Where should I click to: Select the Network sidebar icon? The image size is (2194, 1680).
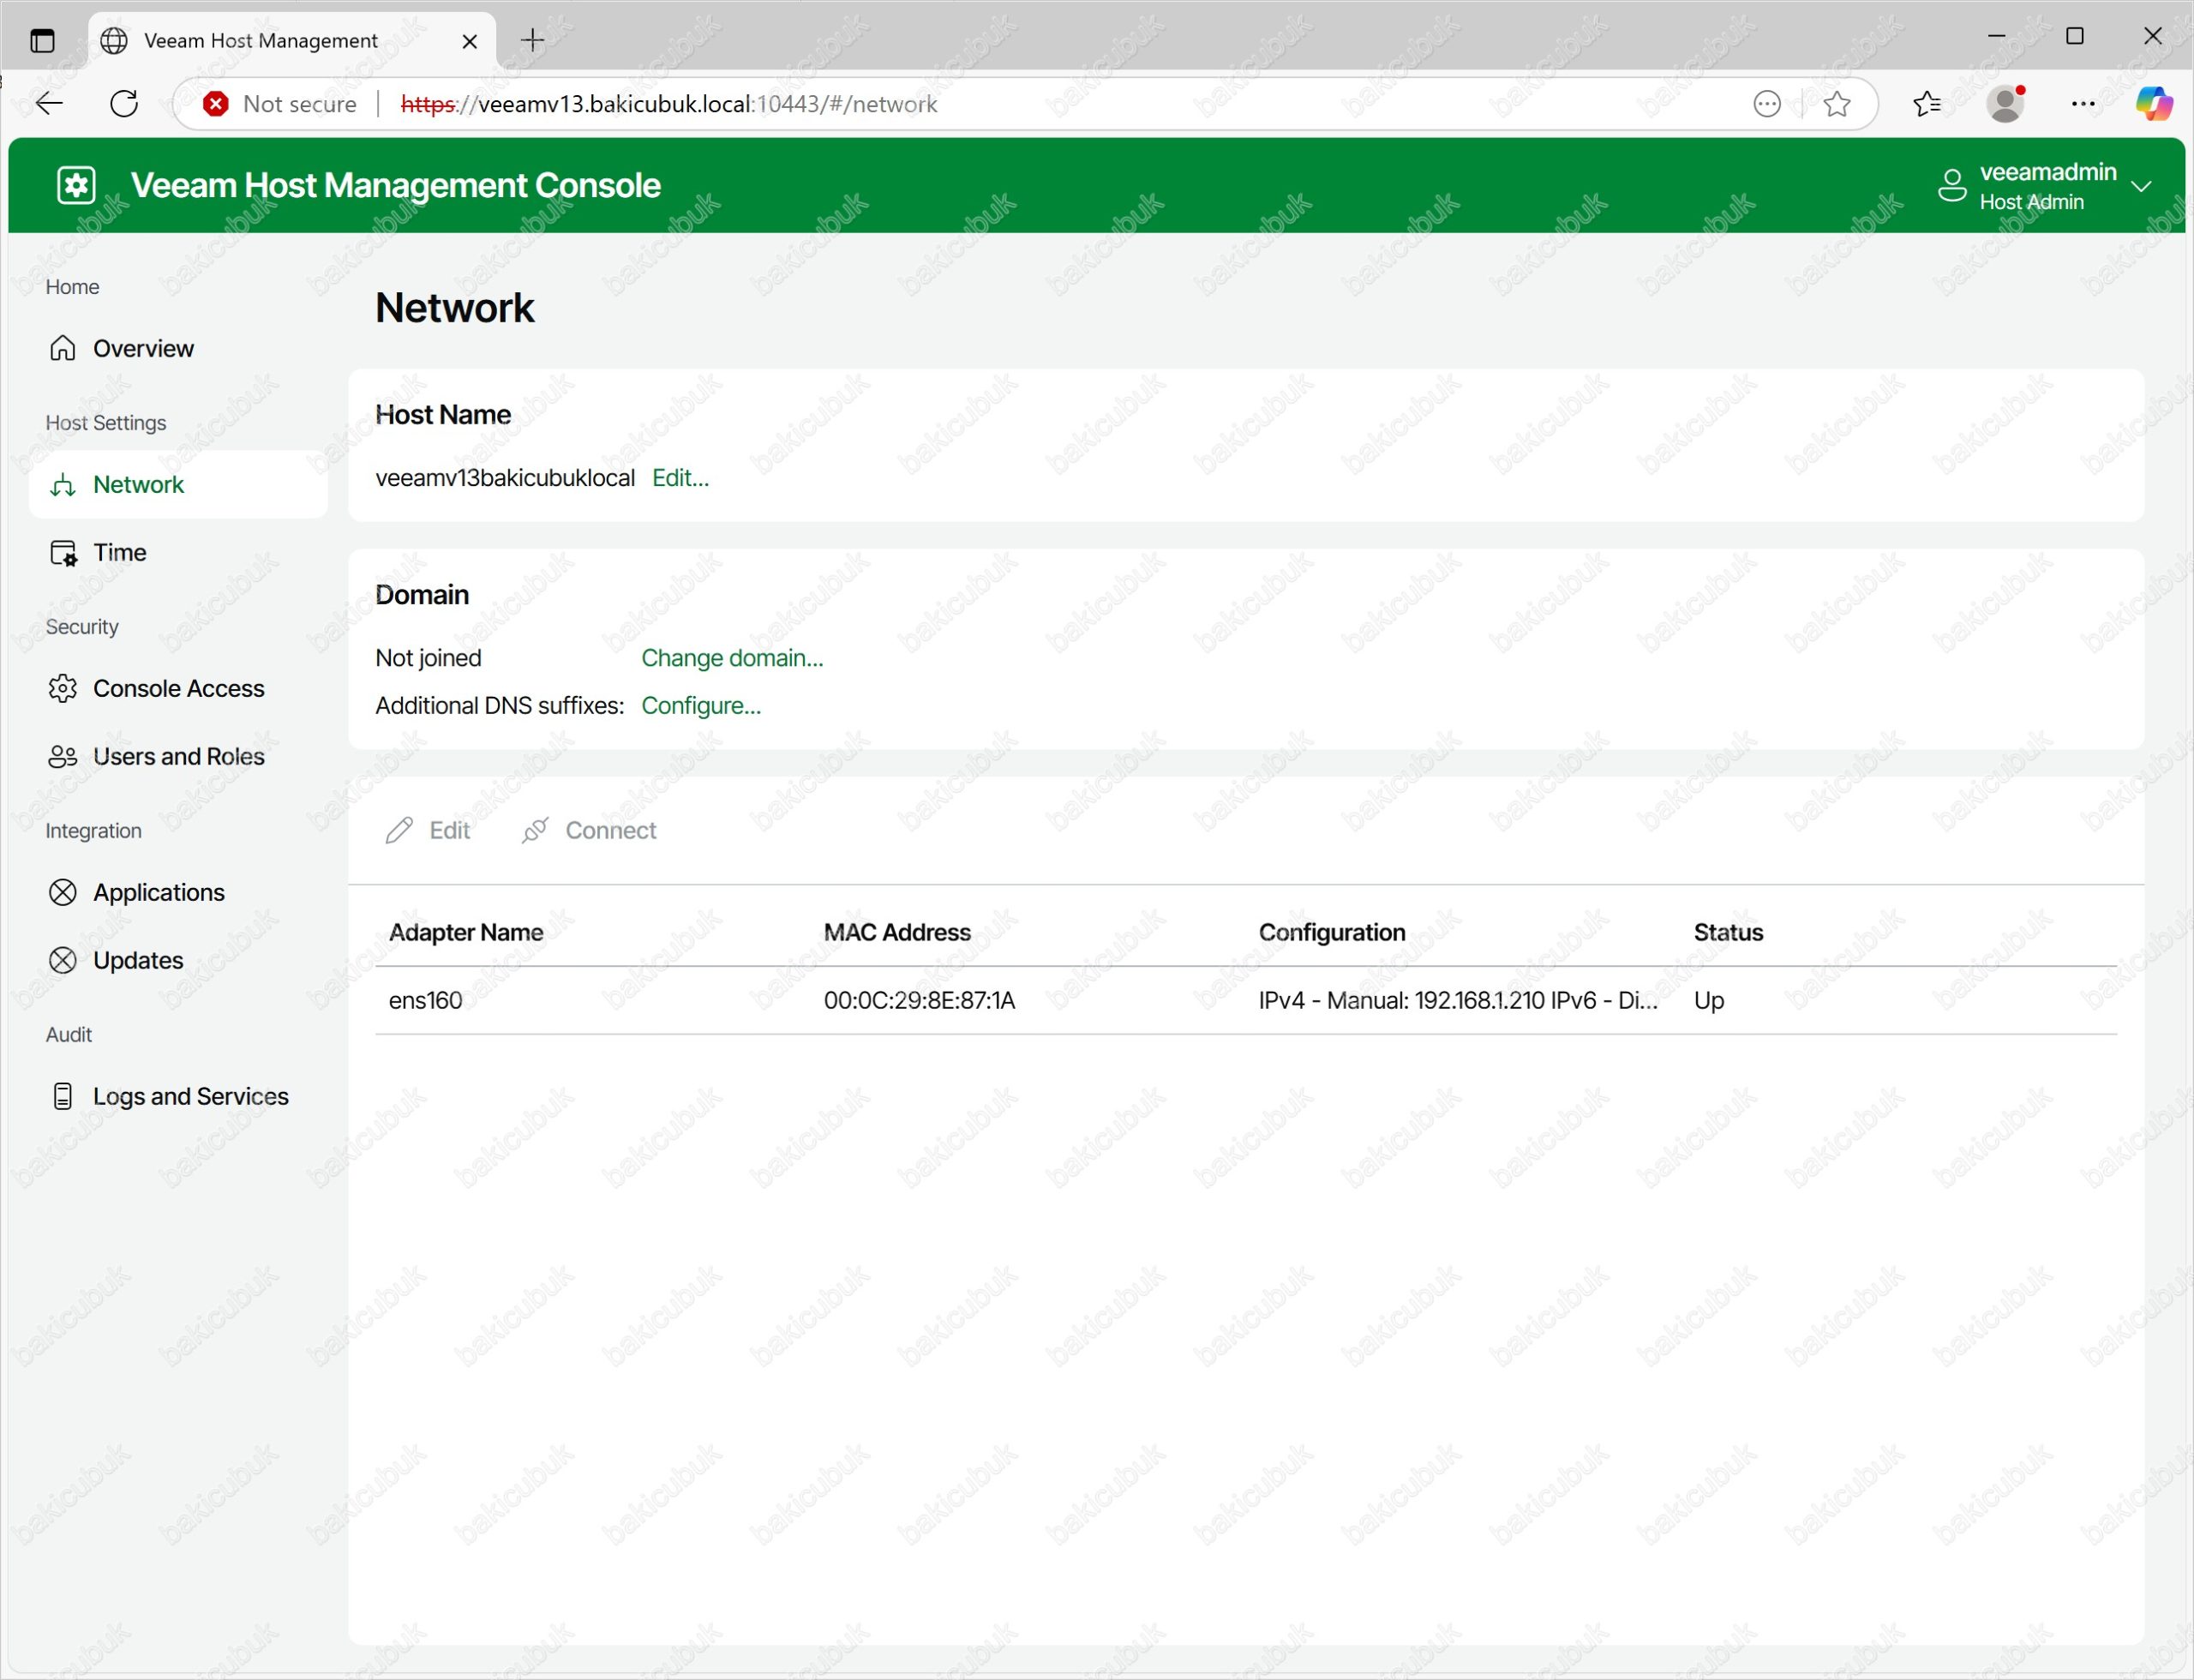[x=63, y=485]
